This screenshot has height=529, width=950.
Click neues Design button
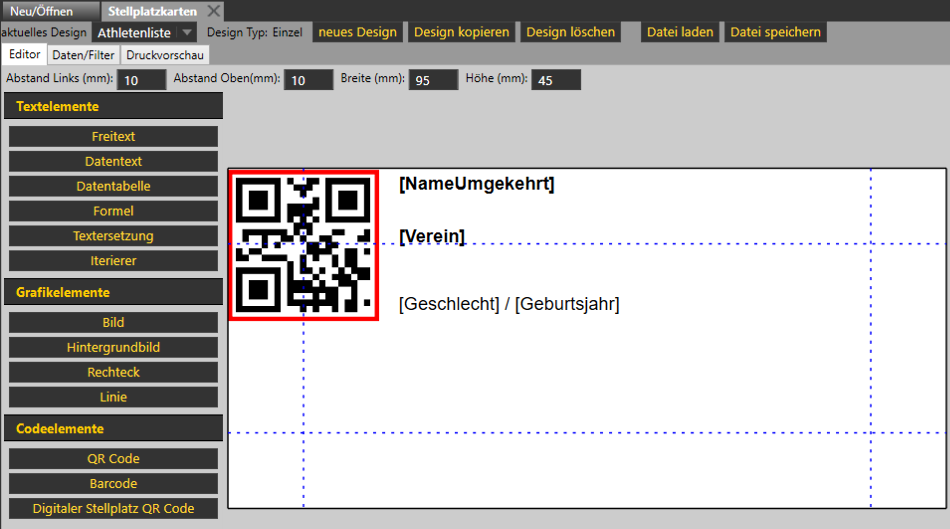(x=357, y=32)
